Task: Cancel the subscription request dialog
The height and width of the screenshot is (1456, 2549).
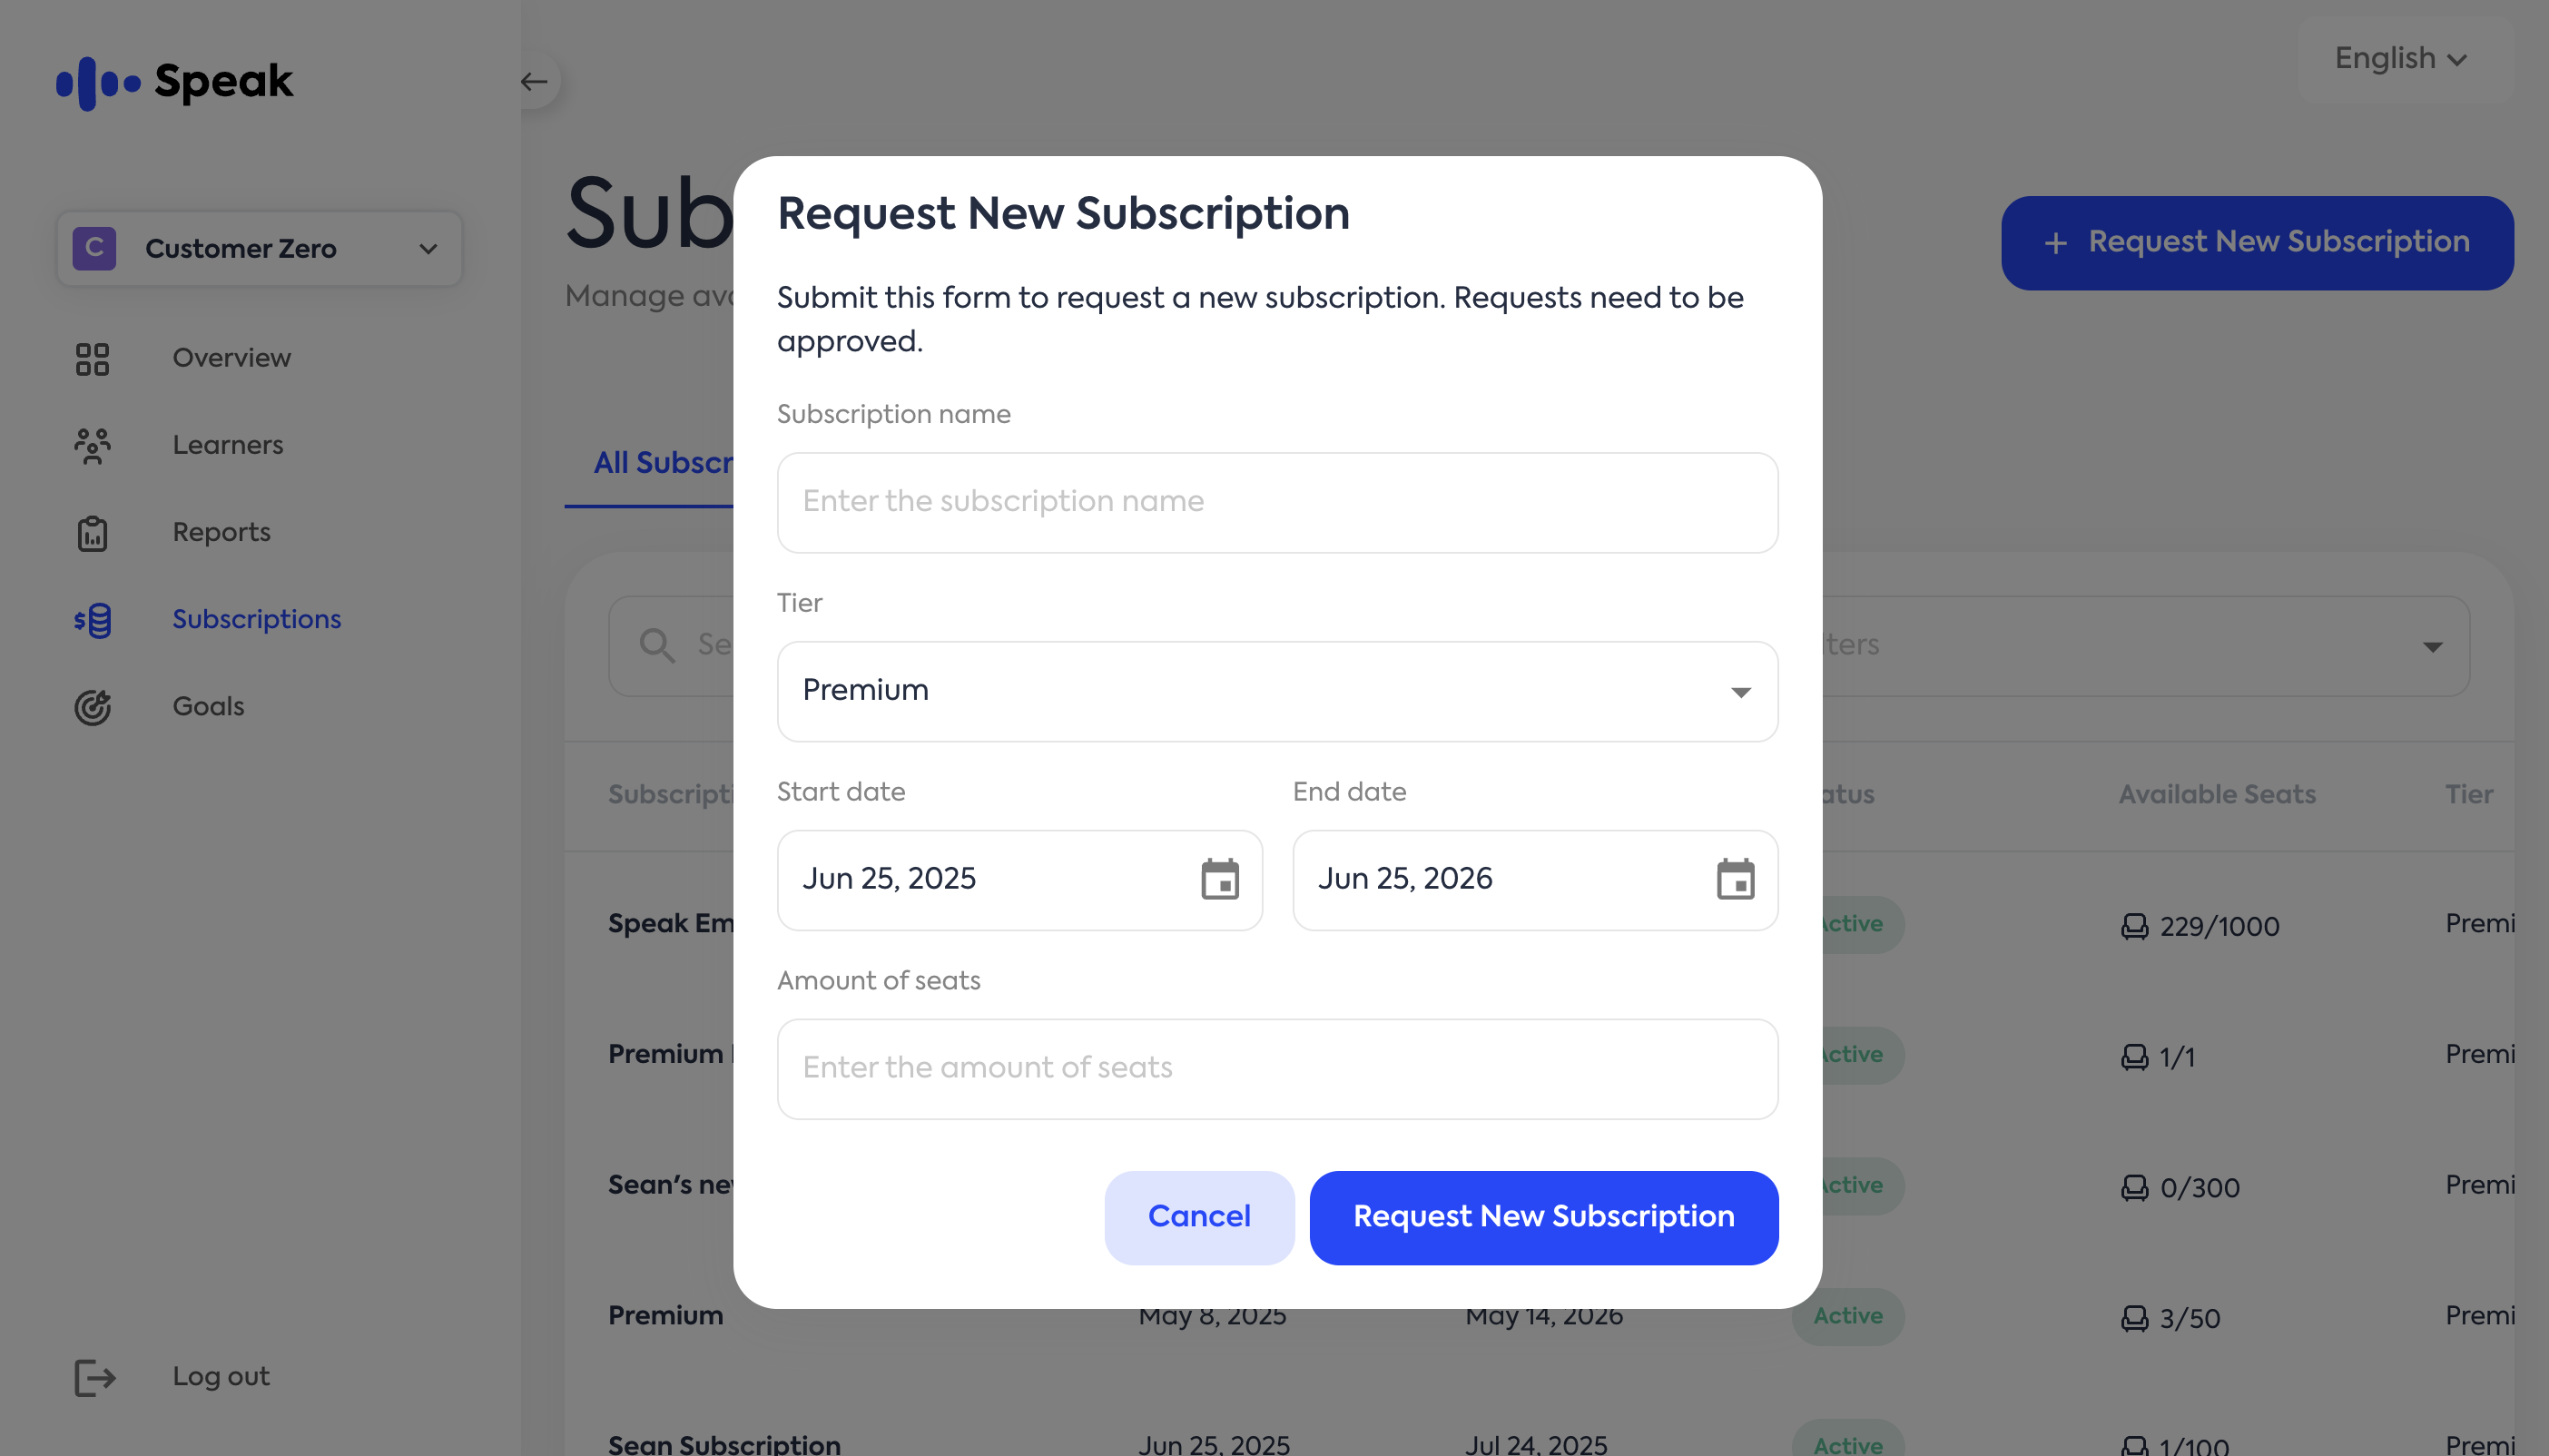Action: click(1198, 1217)
